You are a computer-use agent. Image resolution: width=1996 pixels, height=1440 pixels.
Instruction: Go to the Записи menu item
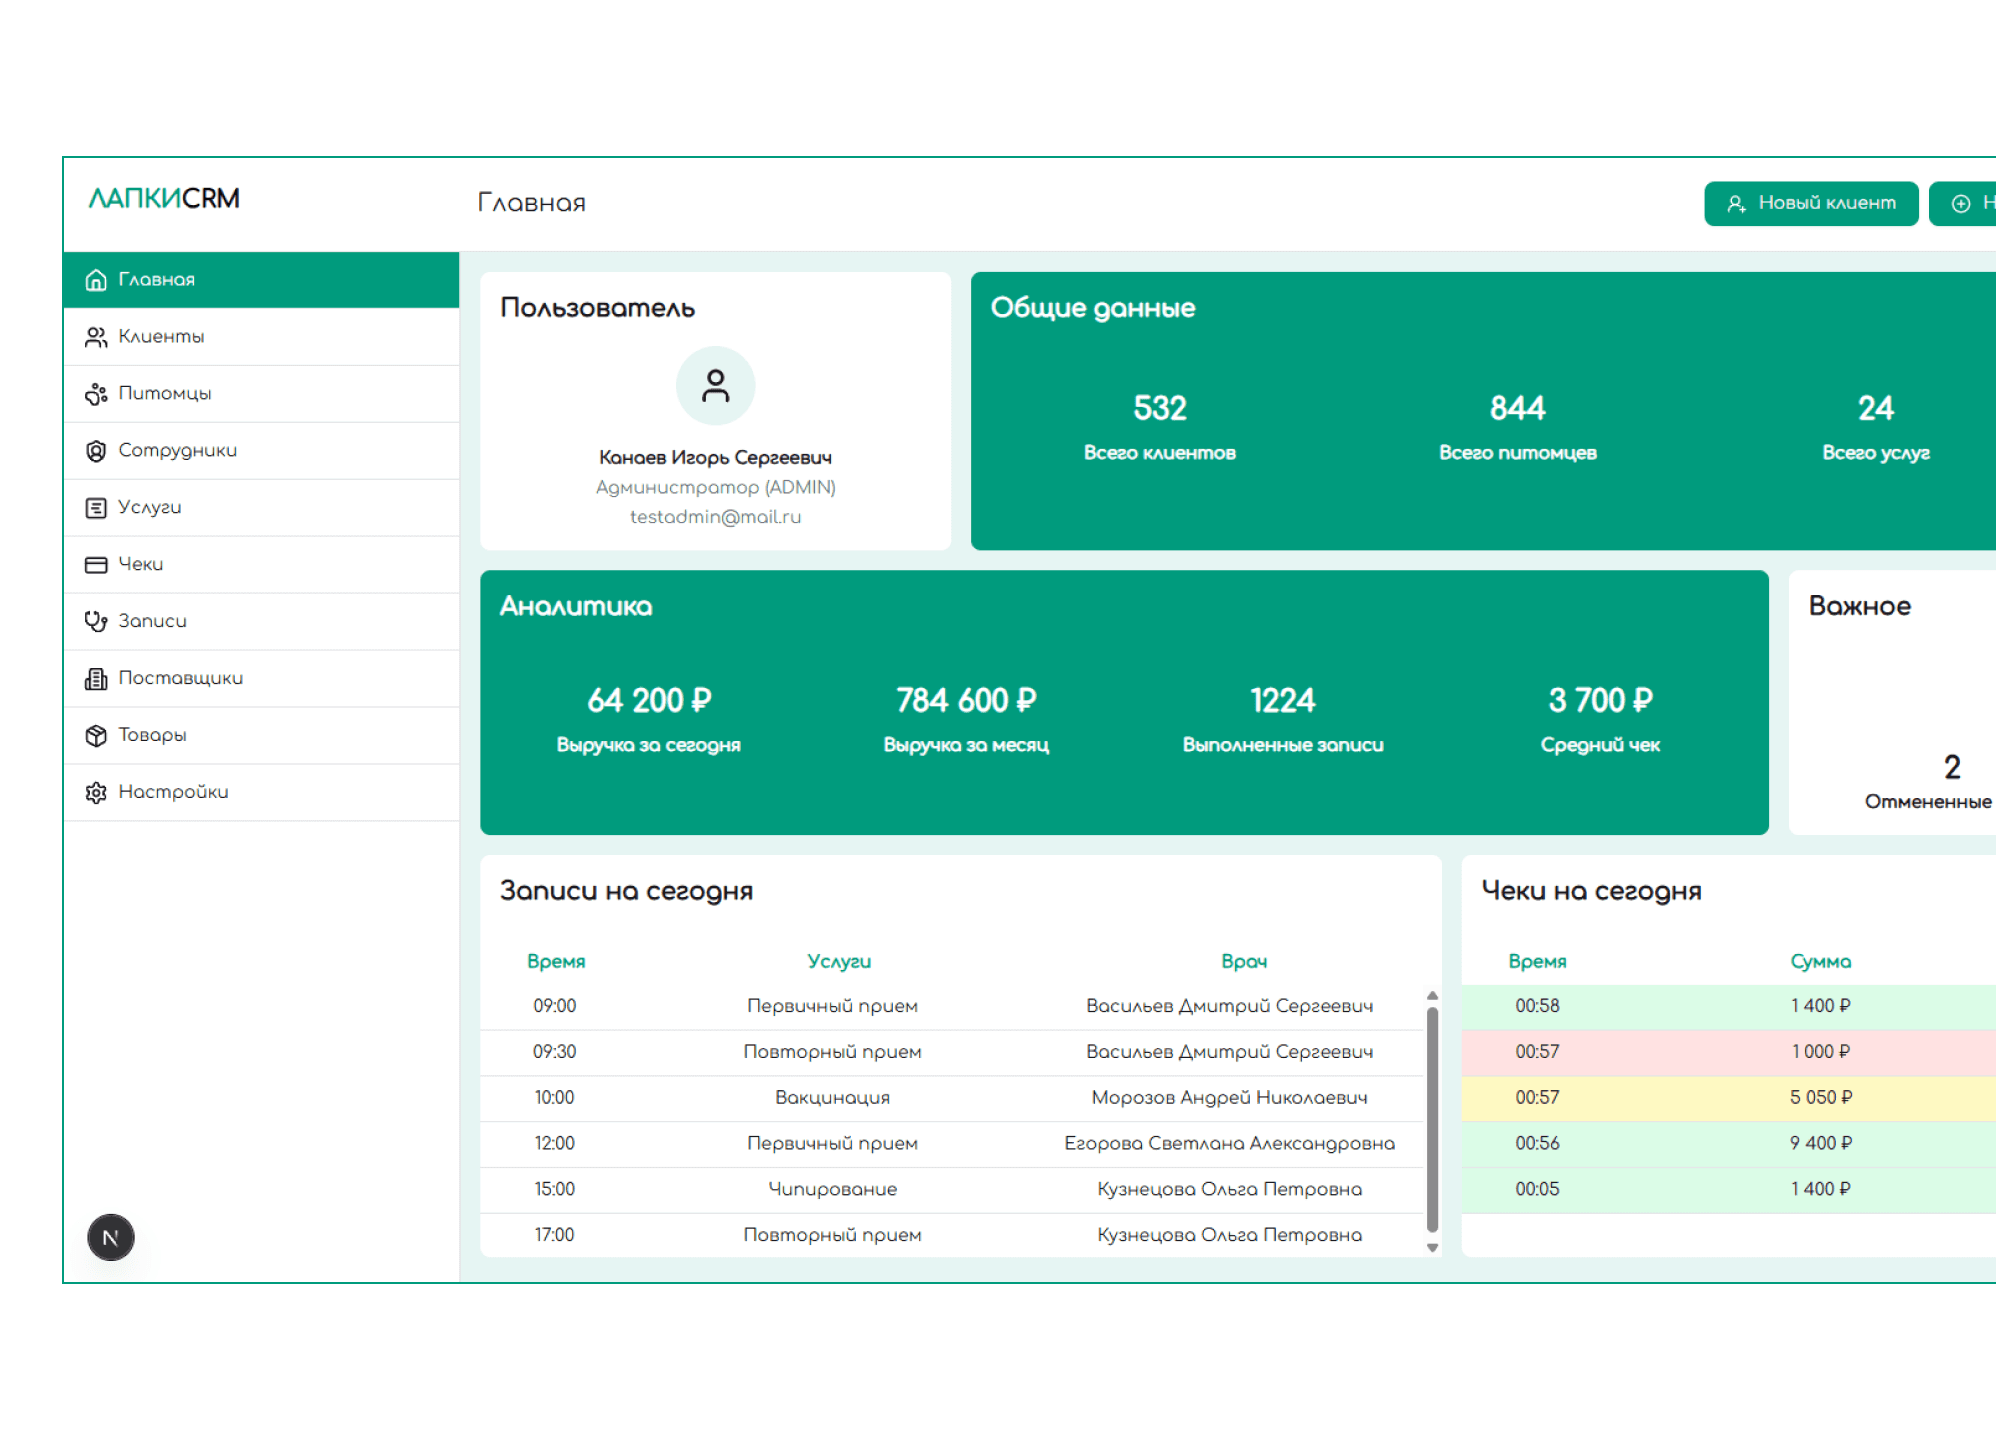153,621
